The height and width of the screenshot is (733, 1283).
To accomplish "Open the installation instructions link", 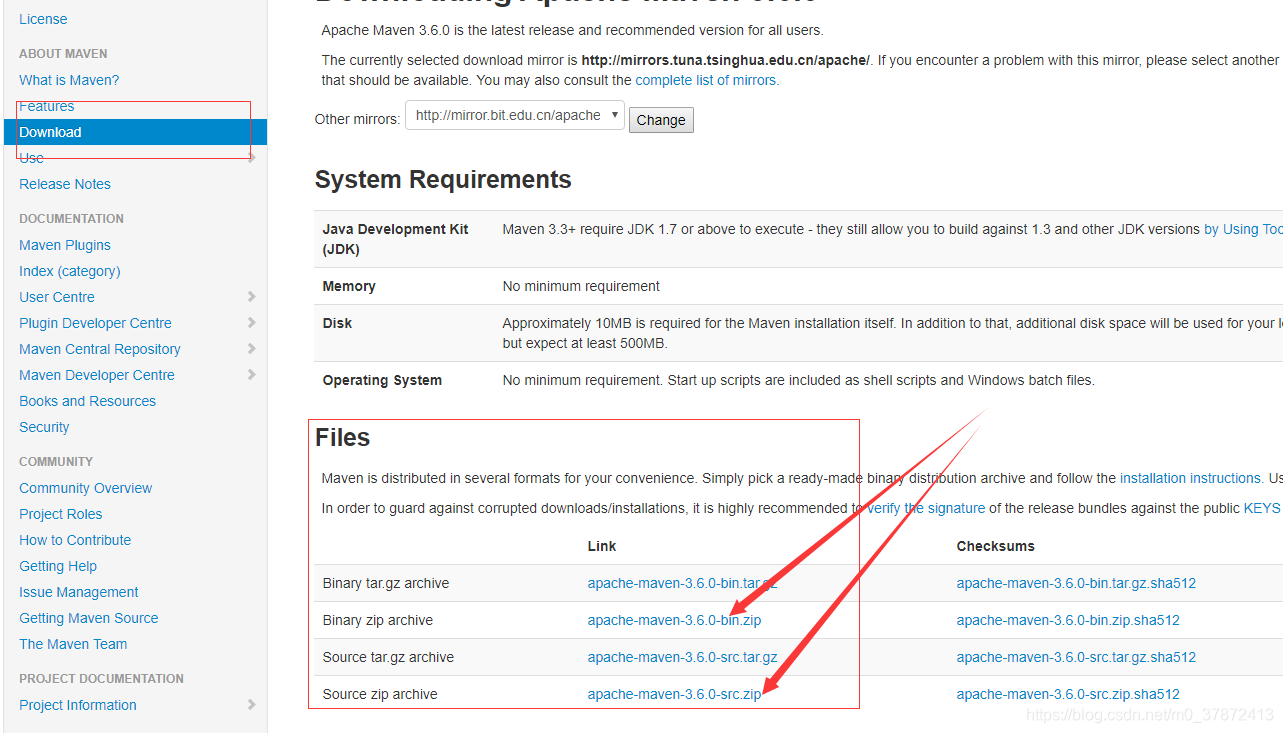I will pyautogui.click(x=1190, y=478).
